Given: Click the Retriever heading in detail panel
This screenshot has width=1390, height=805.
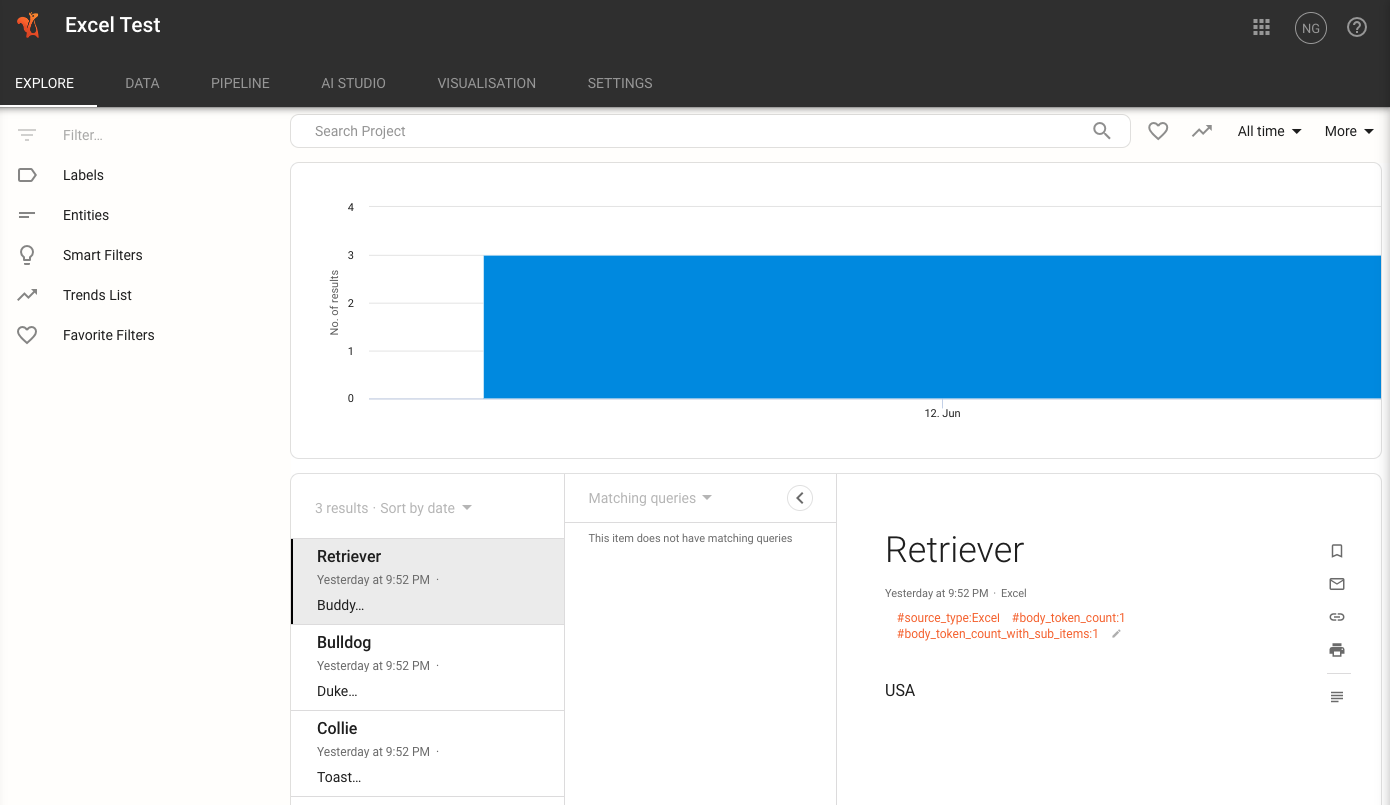Looking at the screenshot, I should click(x=955, y=550).
